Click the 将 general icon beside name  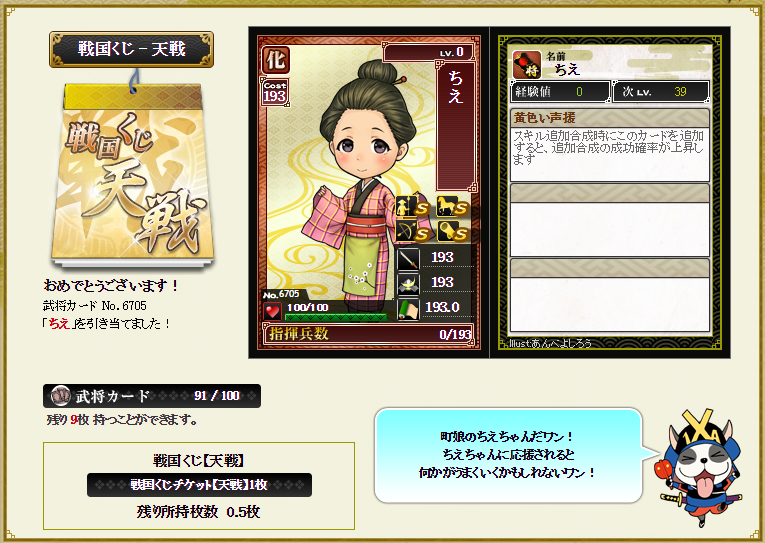(x=527, y=64)
